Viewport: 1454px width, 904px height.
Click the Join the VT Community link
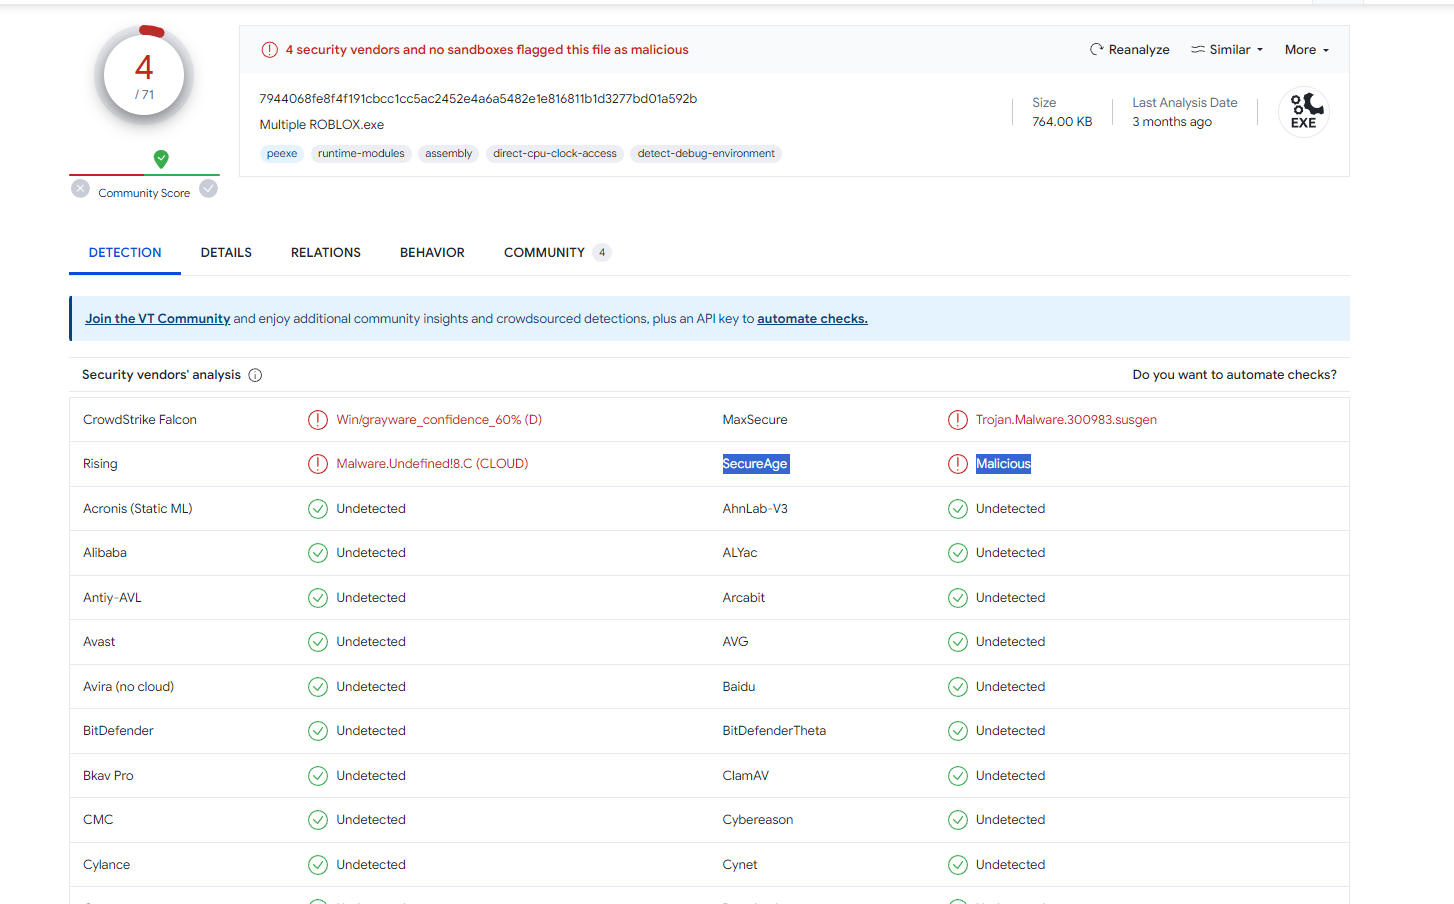click(x=157, y=319)
